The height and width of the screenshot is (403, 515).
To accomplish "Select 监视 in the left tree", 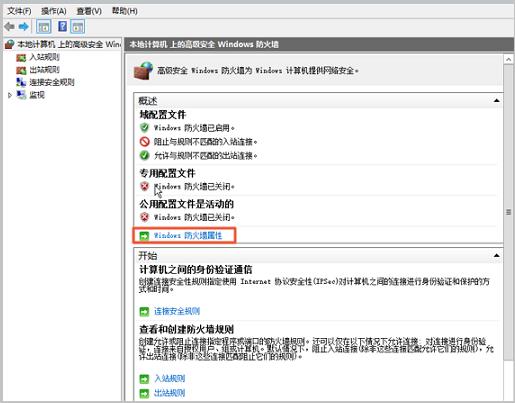I will (x=37, y=95).
